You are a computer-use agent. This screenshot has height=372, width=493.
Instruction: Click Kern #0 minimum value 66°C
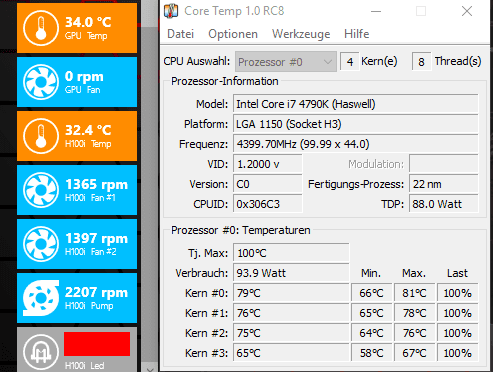pos(371,293)
